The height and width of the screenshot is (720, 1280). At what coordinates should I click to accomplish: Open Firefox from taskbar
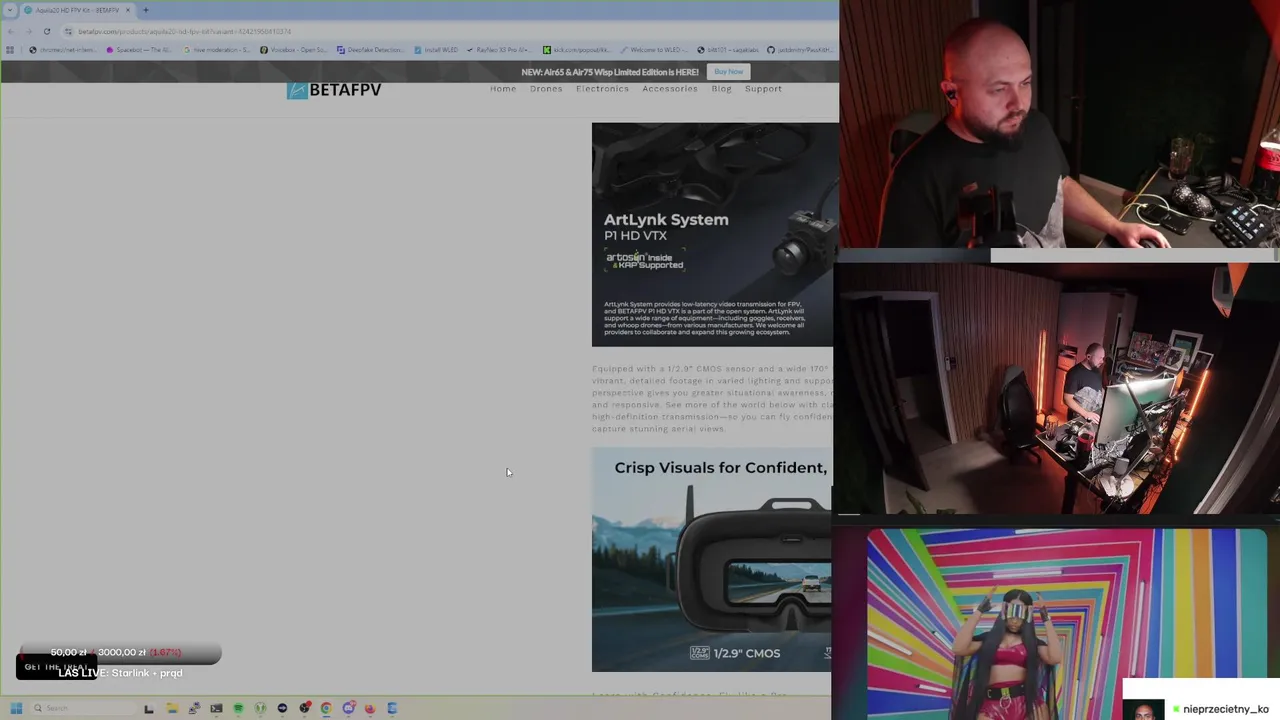pyautogui.click(x=370, y=708)
